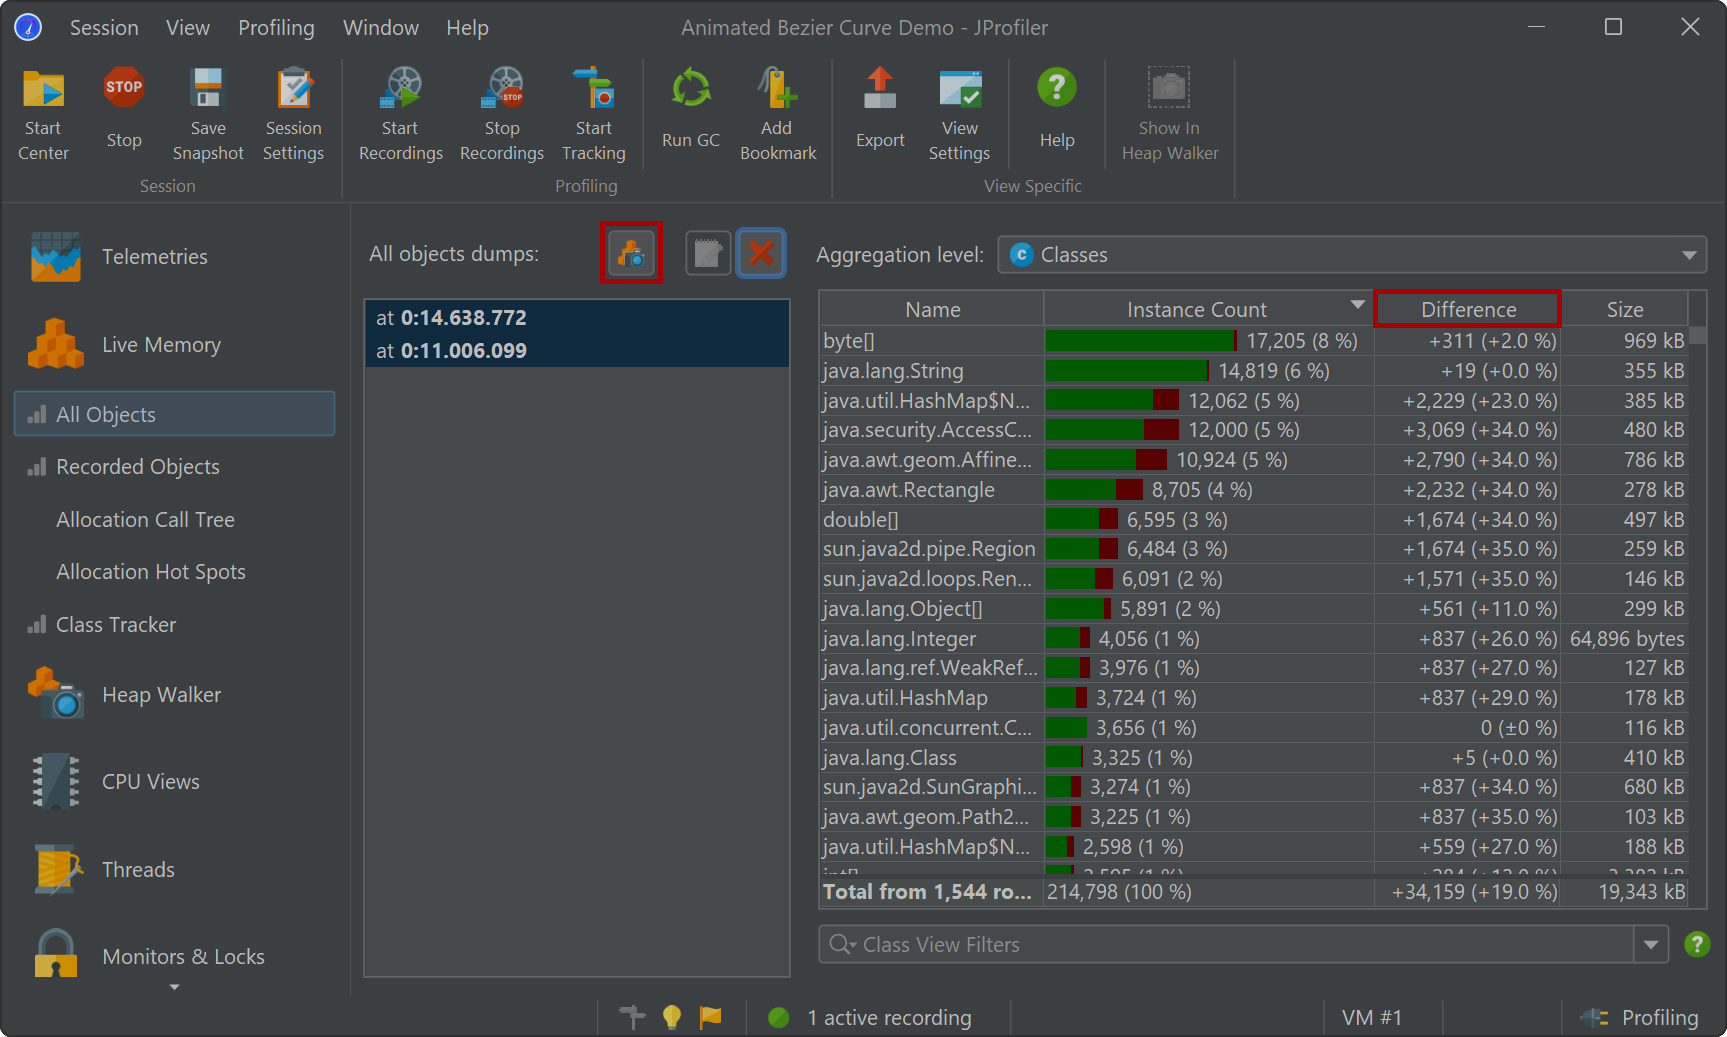The width and height of the screenshot is (1727, 1037).
Task: Click the orange flag status bar icon
Action: pyautogui.click(x=710, y=1017)
